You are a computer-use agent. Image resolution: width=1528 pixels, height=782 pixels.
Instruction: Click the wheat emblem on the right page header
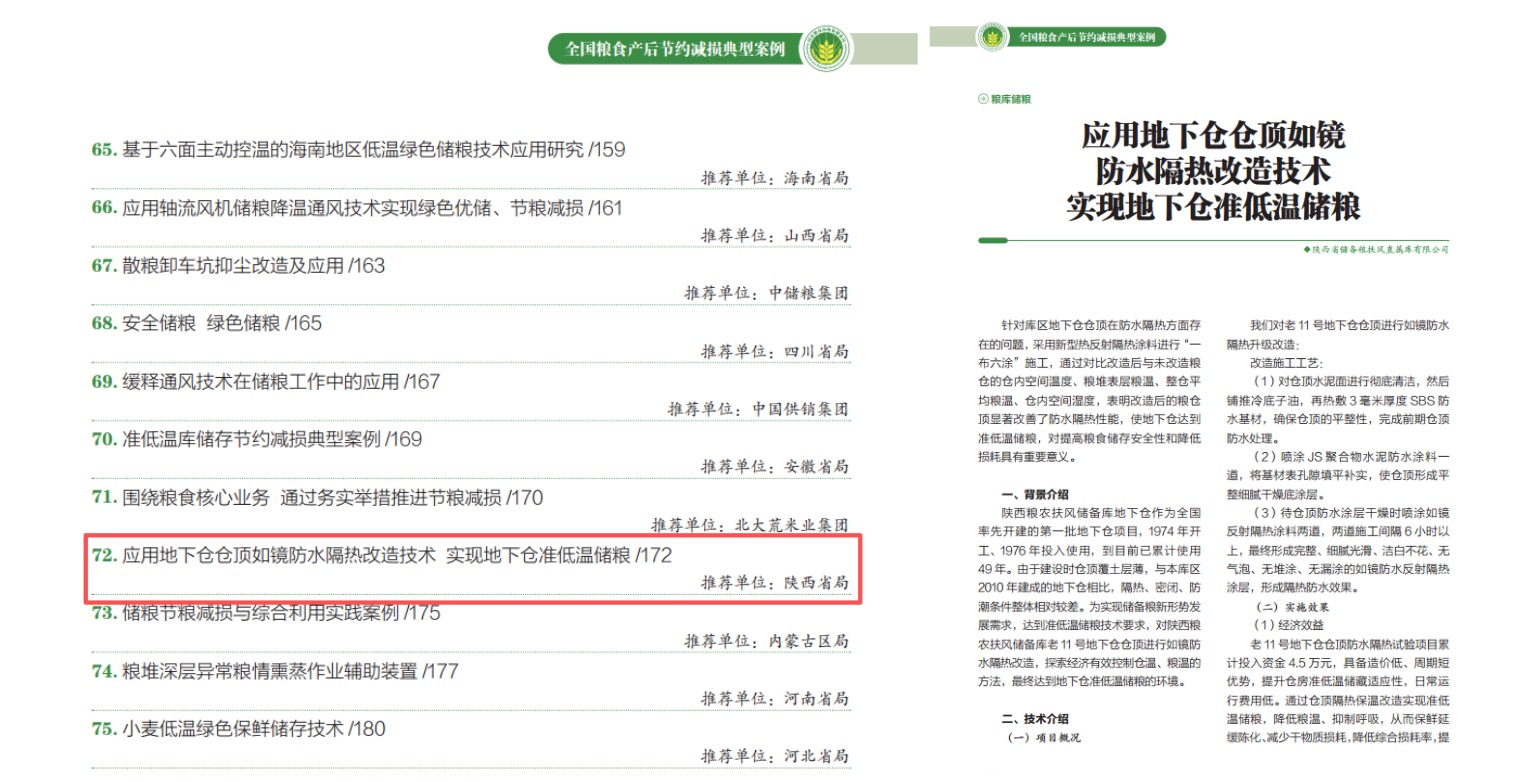[993, 37]
